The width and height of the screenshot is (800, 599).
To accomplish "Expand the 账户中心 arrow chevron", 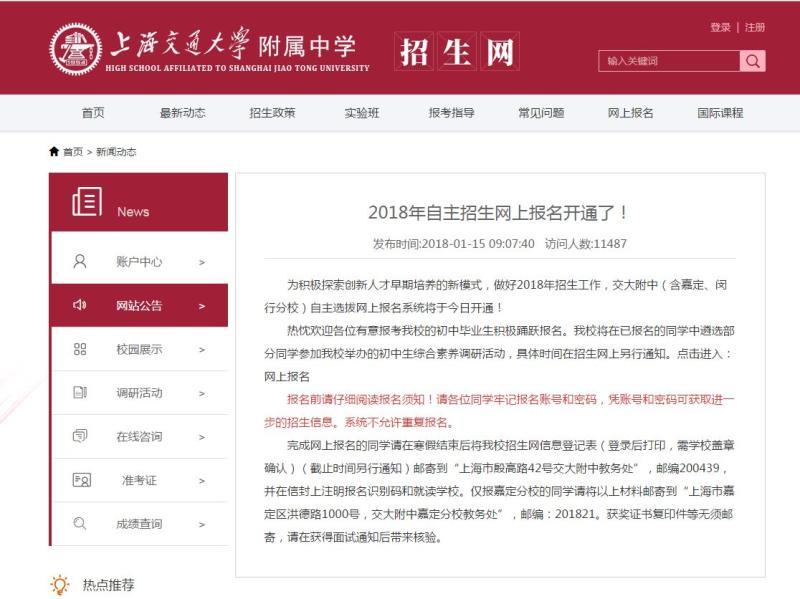I will (201, 263).
